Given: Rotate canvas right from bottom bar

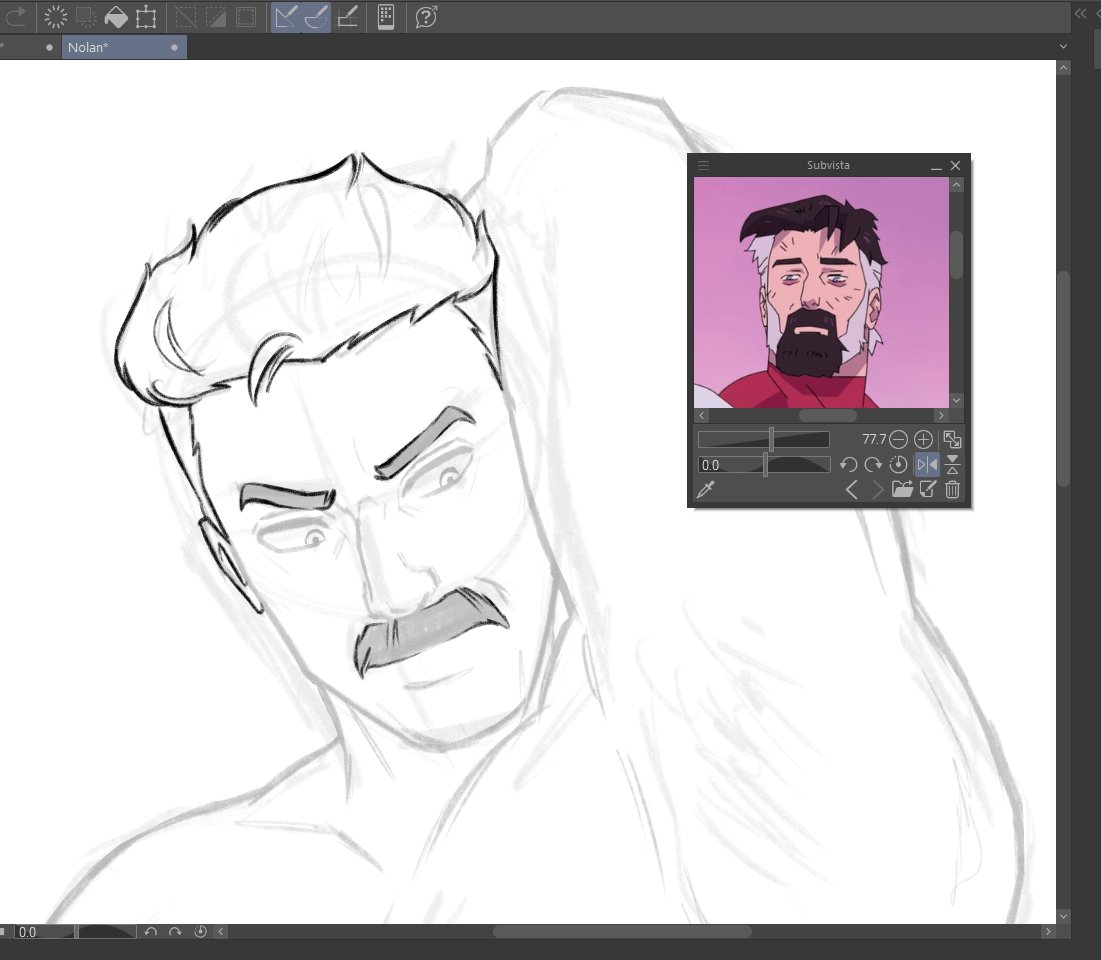Looking at the screenshot, I should tap(175, 932).
